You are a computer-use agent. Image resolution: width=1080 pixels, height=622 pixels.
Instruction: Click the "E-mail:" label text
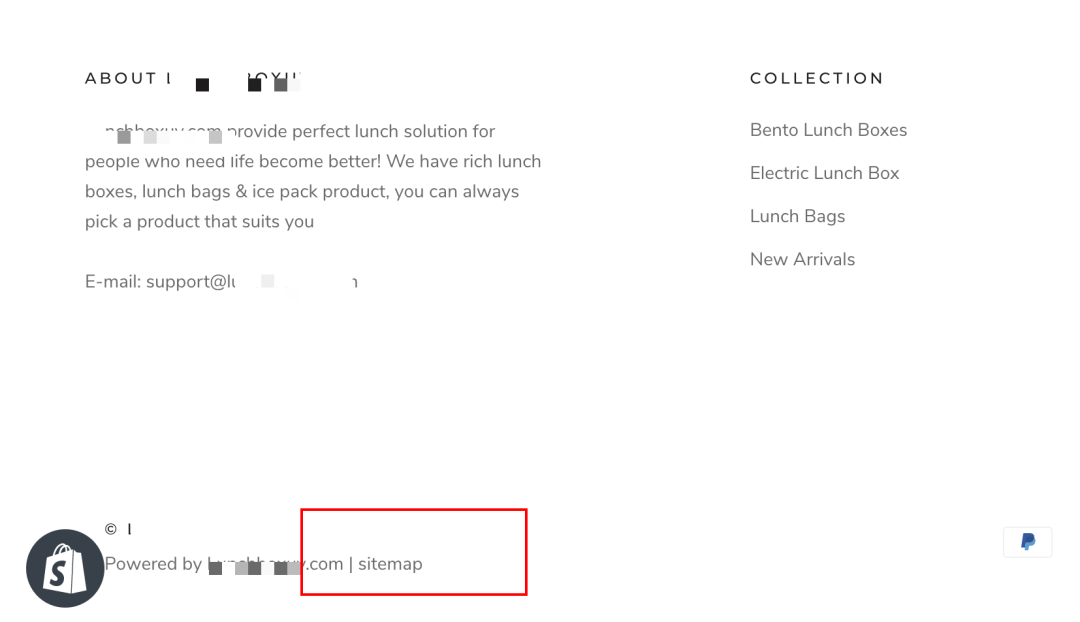(113, 282)
